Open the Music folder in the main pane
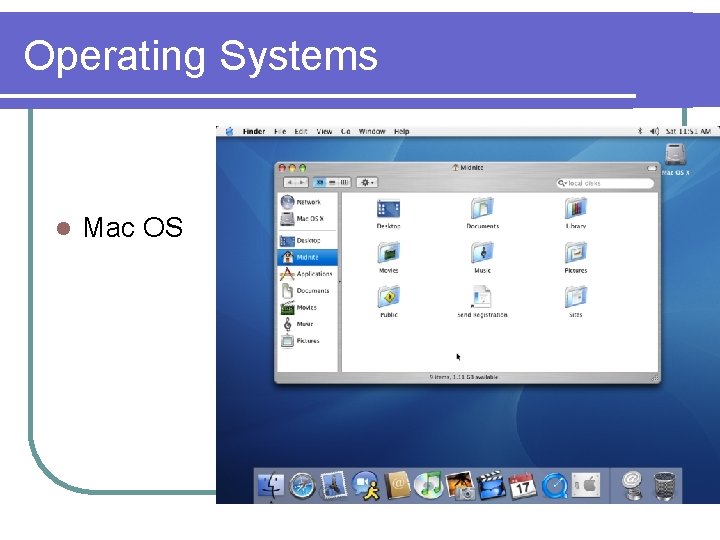Image resolution: width=720 pixels, height=540 pixels. pos(482,258)
